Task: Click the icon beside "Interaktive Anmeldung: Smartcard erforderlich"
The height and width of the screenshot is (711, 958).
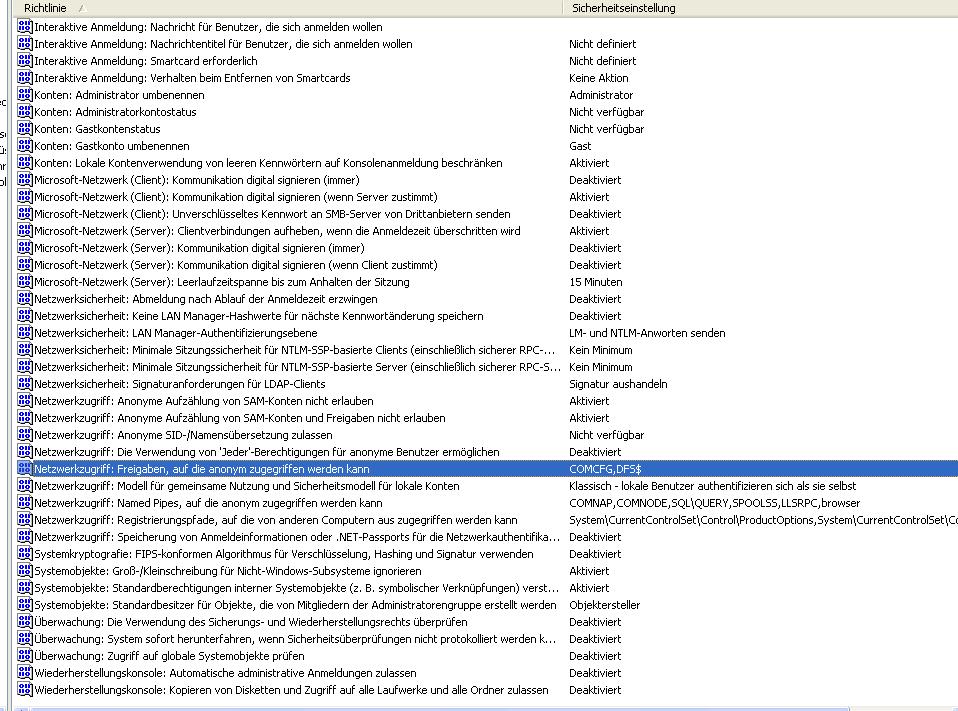Action: coord(24,60)
